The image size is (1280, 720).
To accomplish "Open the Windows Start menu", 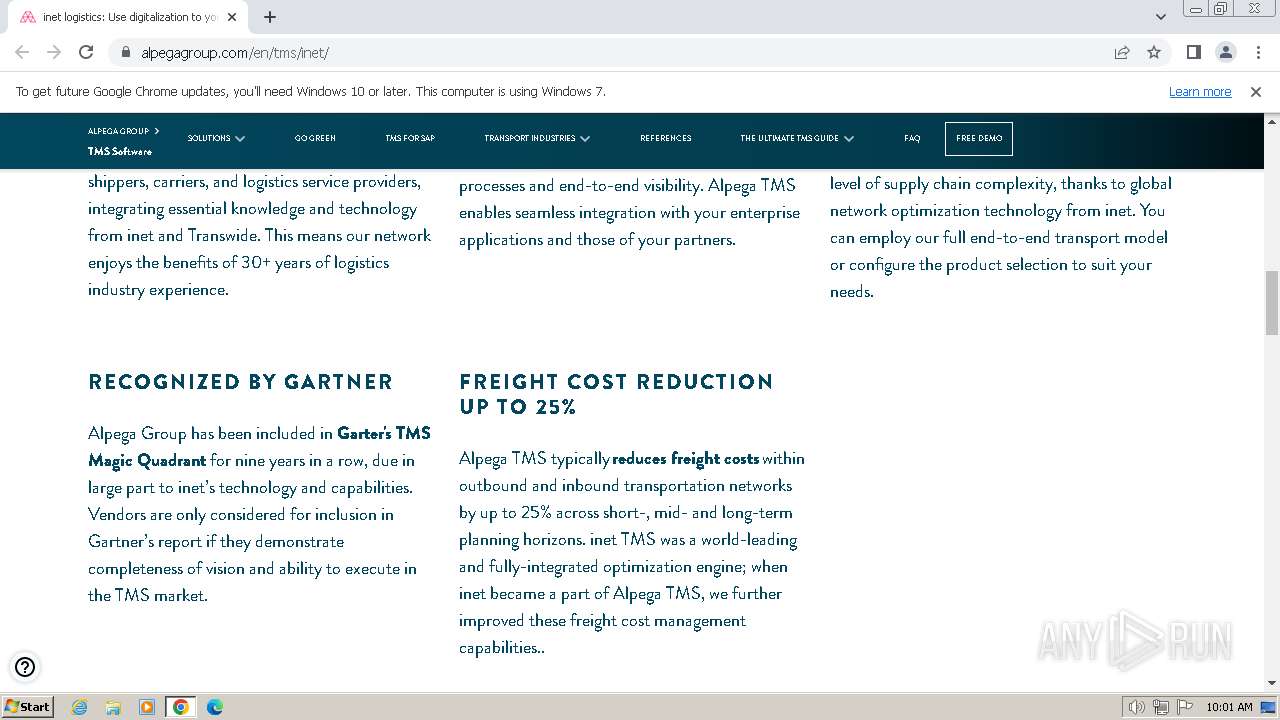I will pyautogui.click(x=28, y=707).
